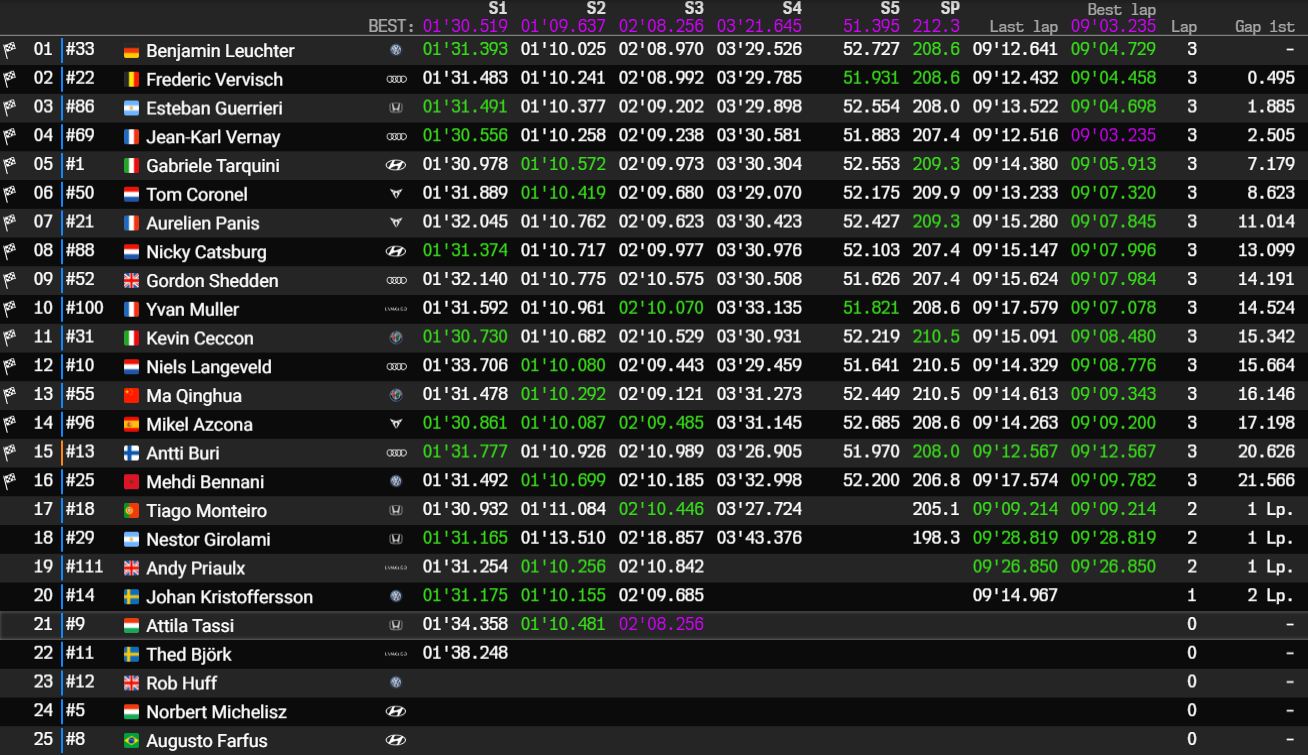Click the orange class bar beside #13
Viewport: 1308px width, 755px height.
click(61, 453)
